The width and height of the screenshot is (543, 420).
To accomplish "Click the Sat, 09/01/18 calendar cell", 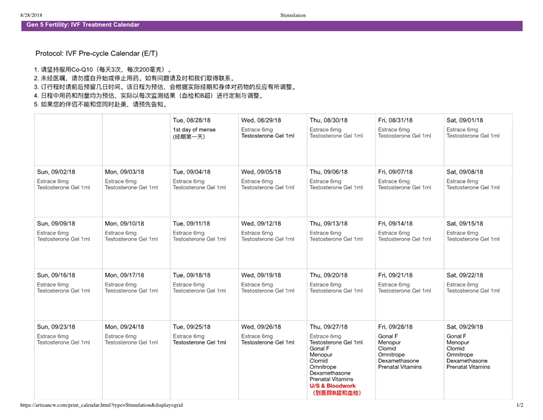I will click(478, 139).
